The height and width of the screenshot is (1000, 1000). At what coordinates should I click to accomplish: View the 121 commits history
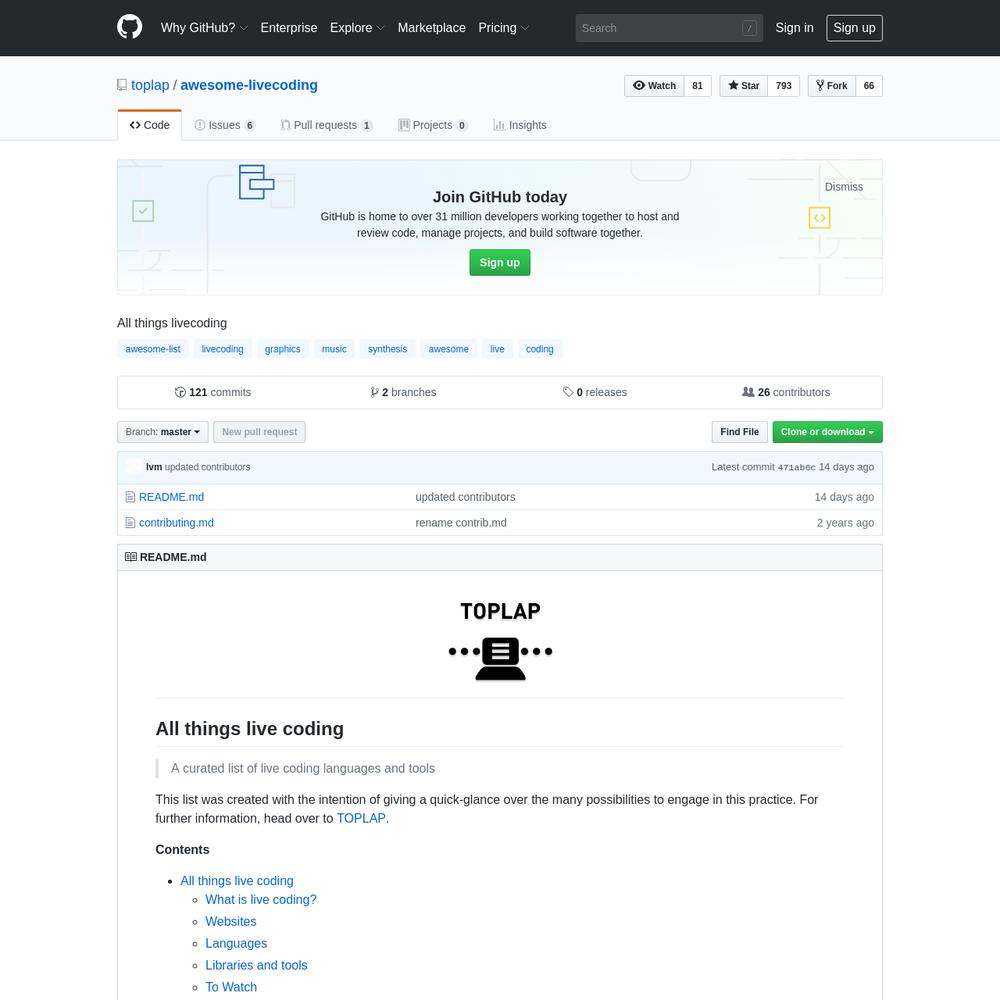213,392
